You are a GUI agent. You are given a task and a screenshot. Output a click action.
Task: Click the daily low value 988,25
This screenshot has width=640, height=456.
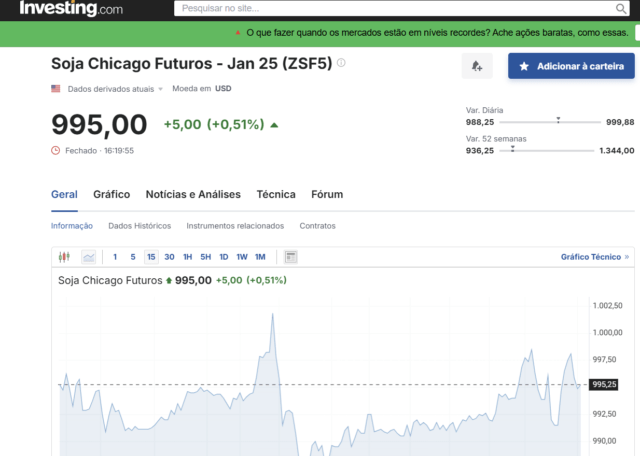480,122
